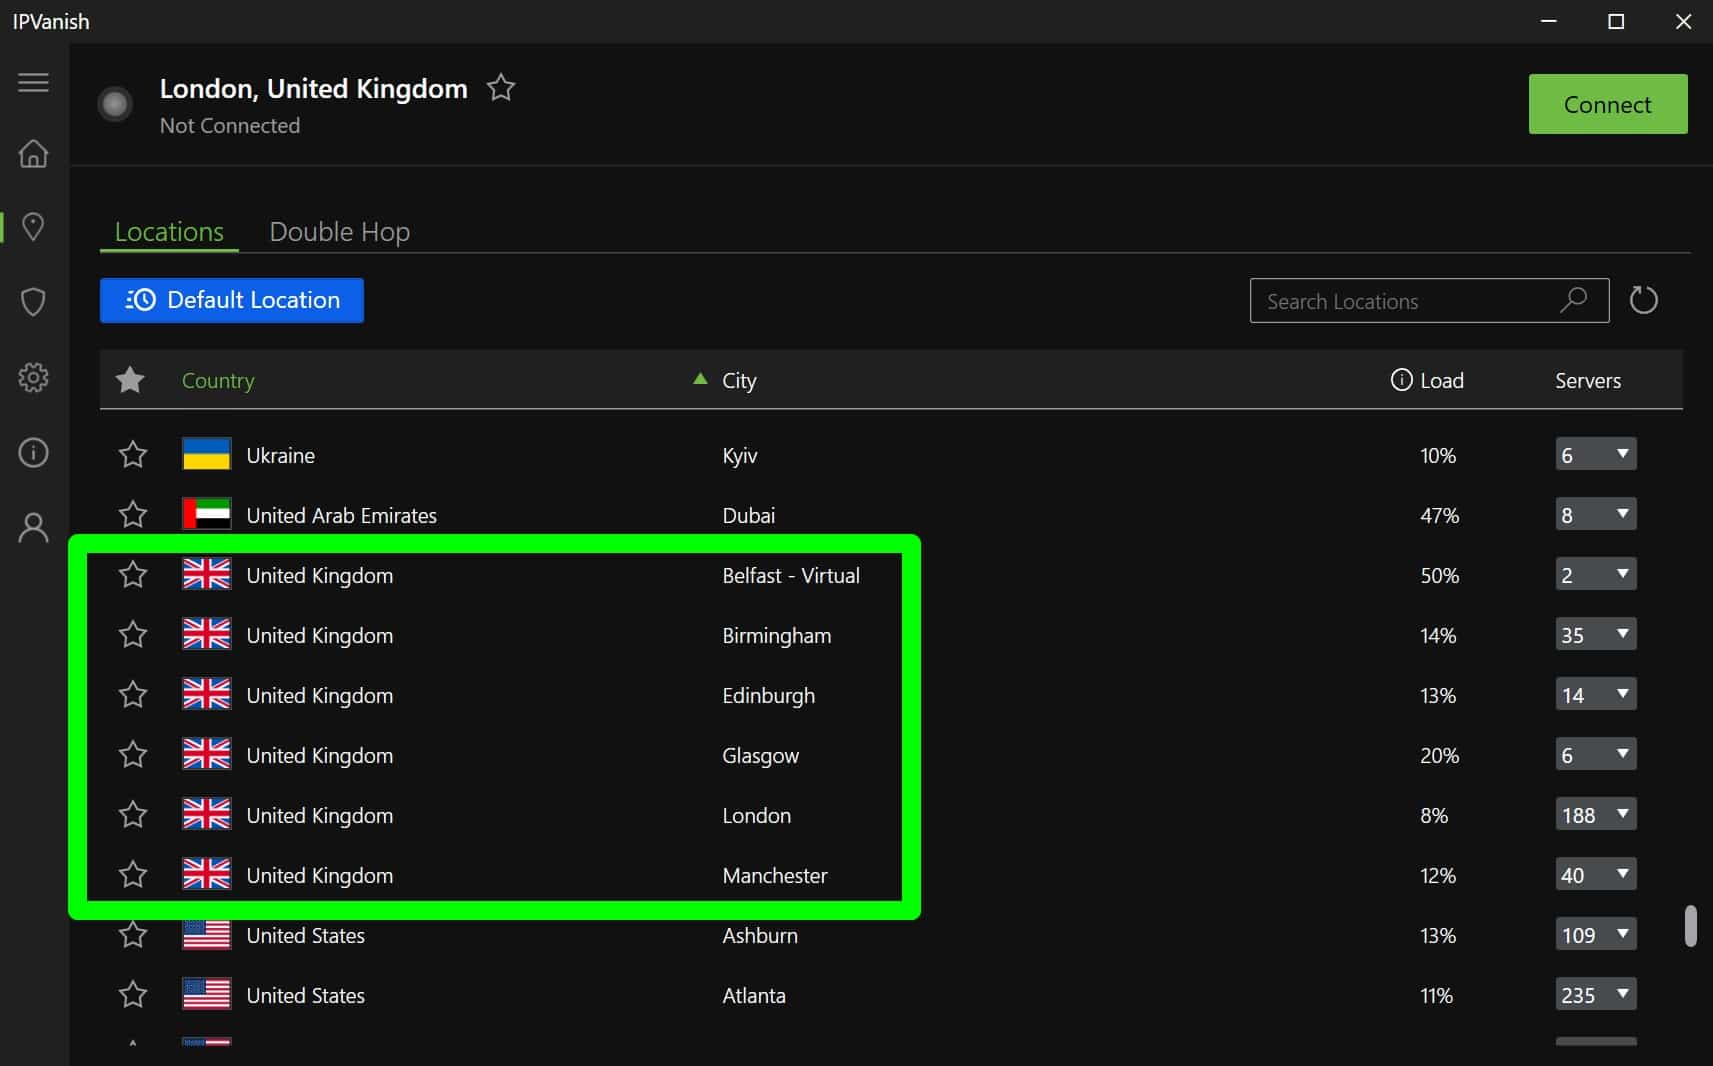Open the shield security sidebar icon
This screenshot has height=1066, width=1713.
[33, 301]
